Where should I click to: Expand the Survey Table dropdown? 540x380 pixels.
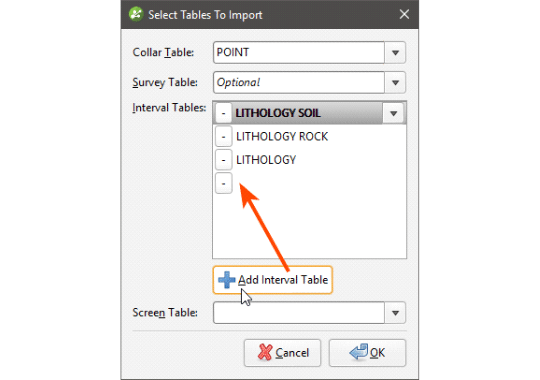click(x=395, y=83)
